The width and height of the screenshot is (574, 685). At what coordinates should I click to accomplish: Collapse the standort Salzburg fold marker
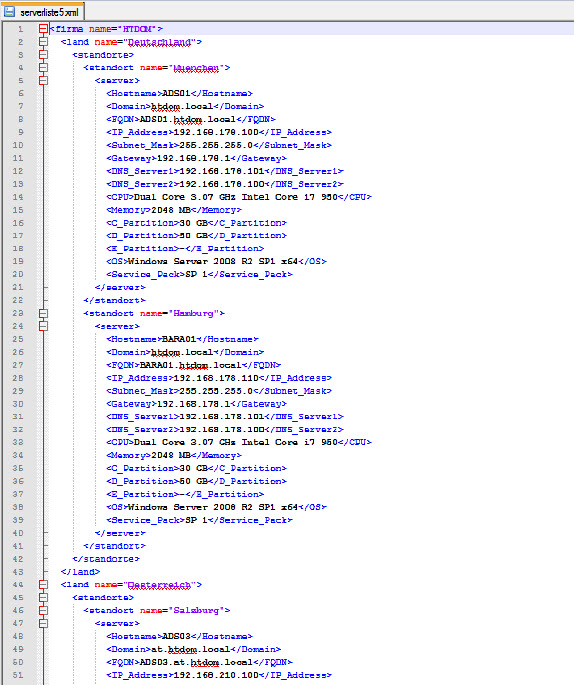pos(43,610)
